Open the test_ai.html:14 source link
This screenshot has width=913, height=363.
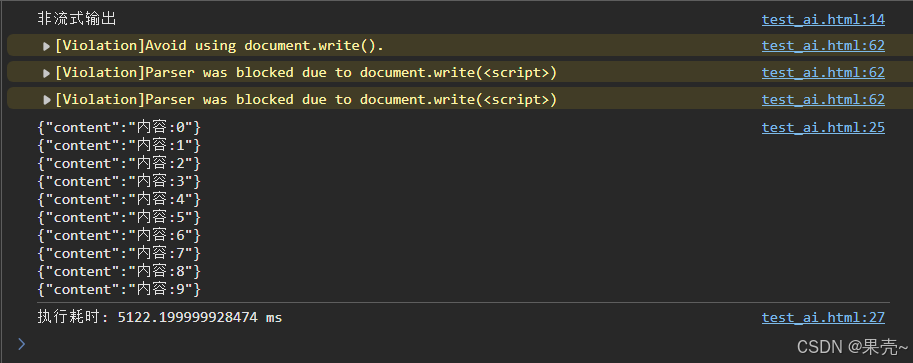[x=823, y=20]
